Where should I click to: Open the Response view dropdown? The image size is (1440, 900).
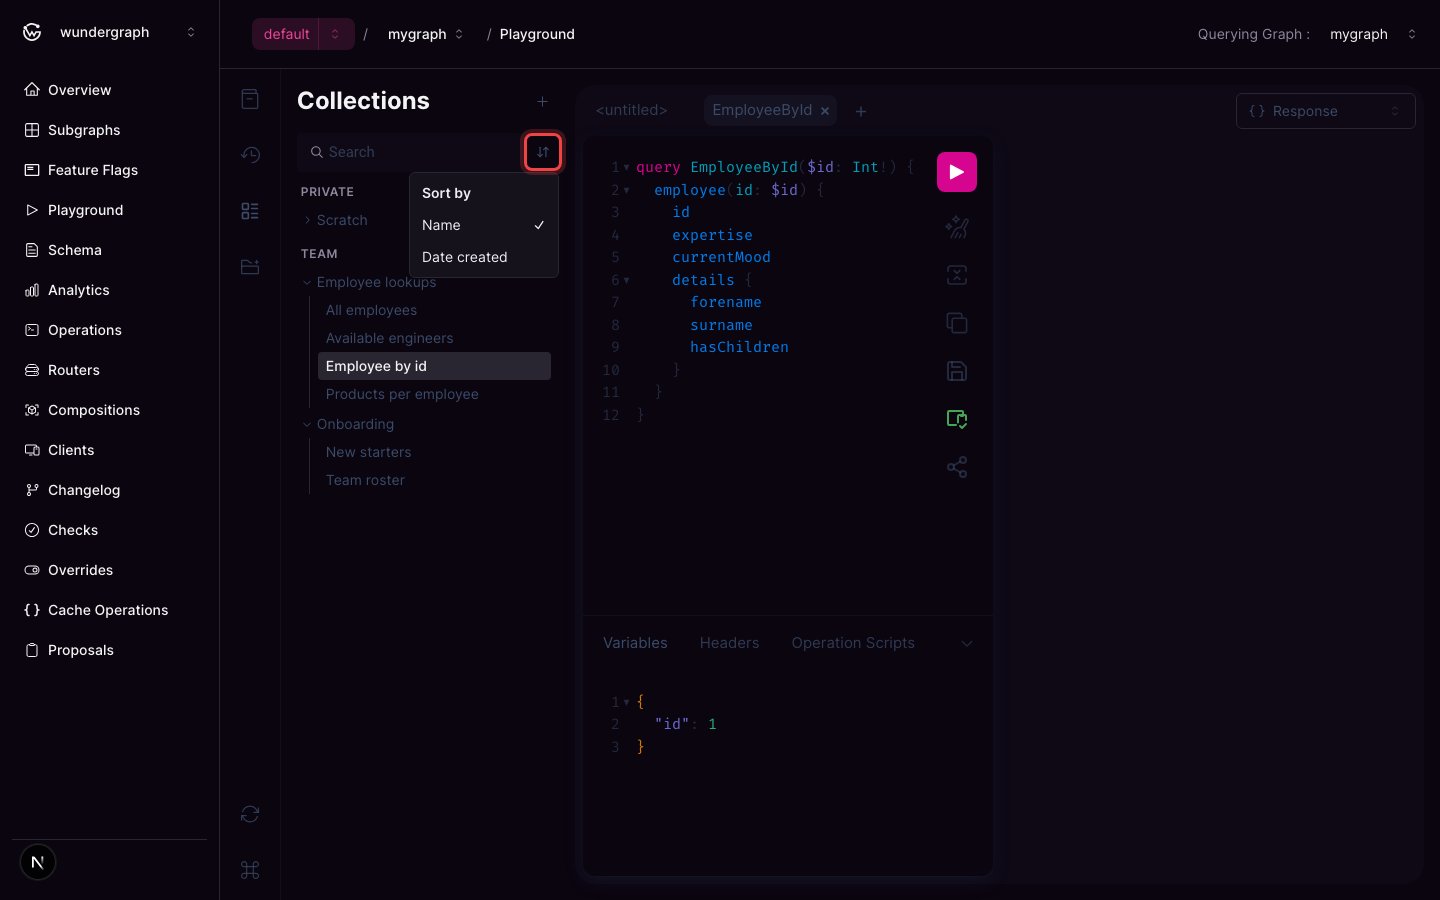coord(1325,111)
